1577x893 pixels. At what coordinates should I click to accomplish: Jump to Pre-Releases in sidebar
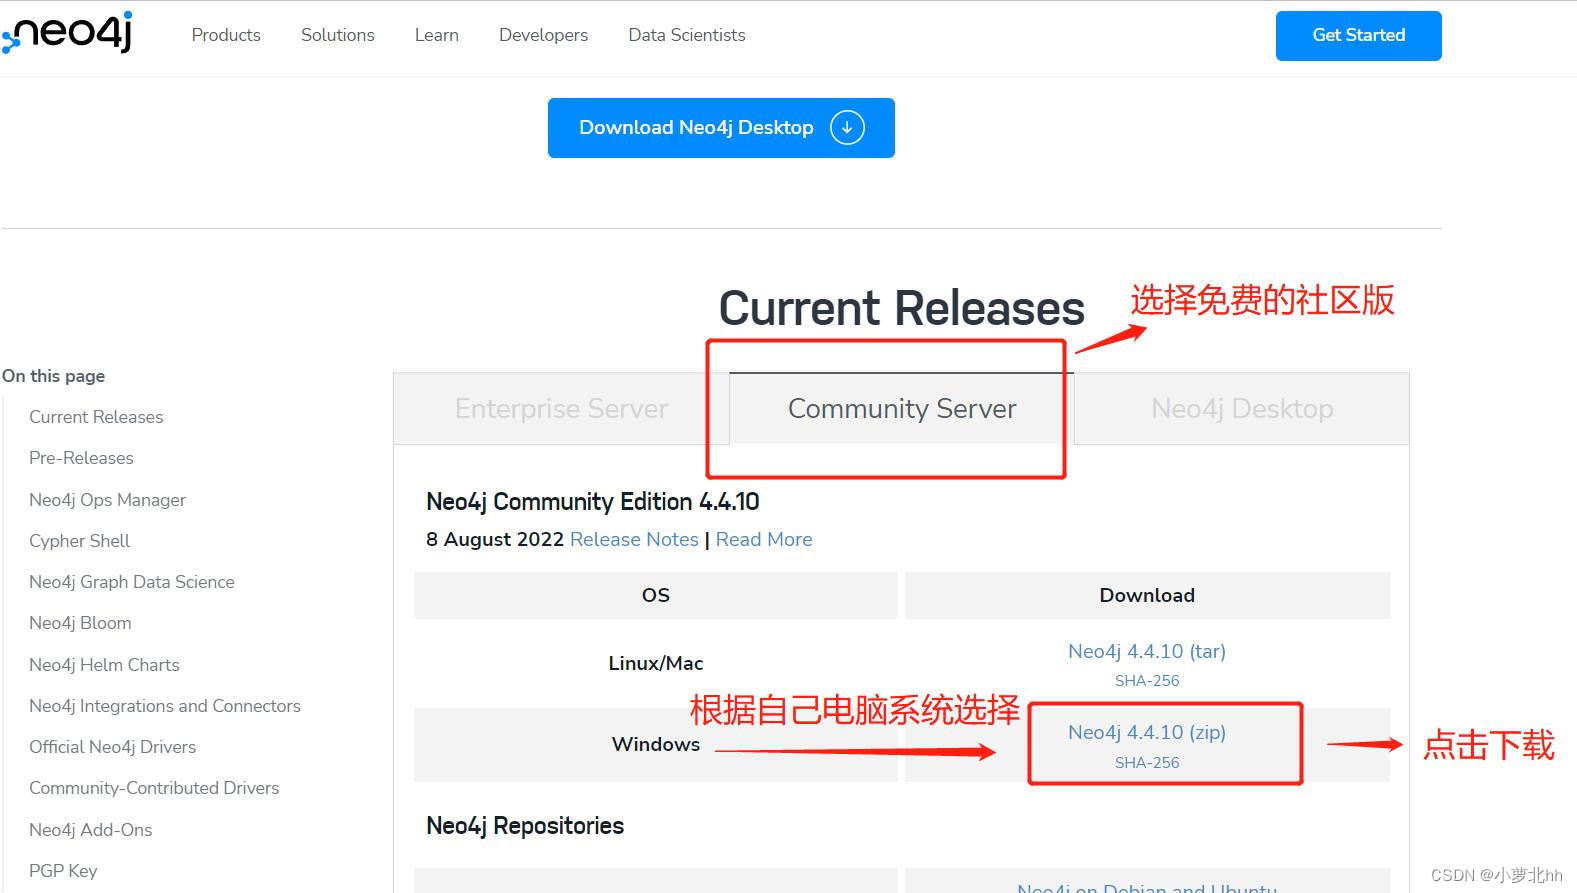(81, 458)
